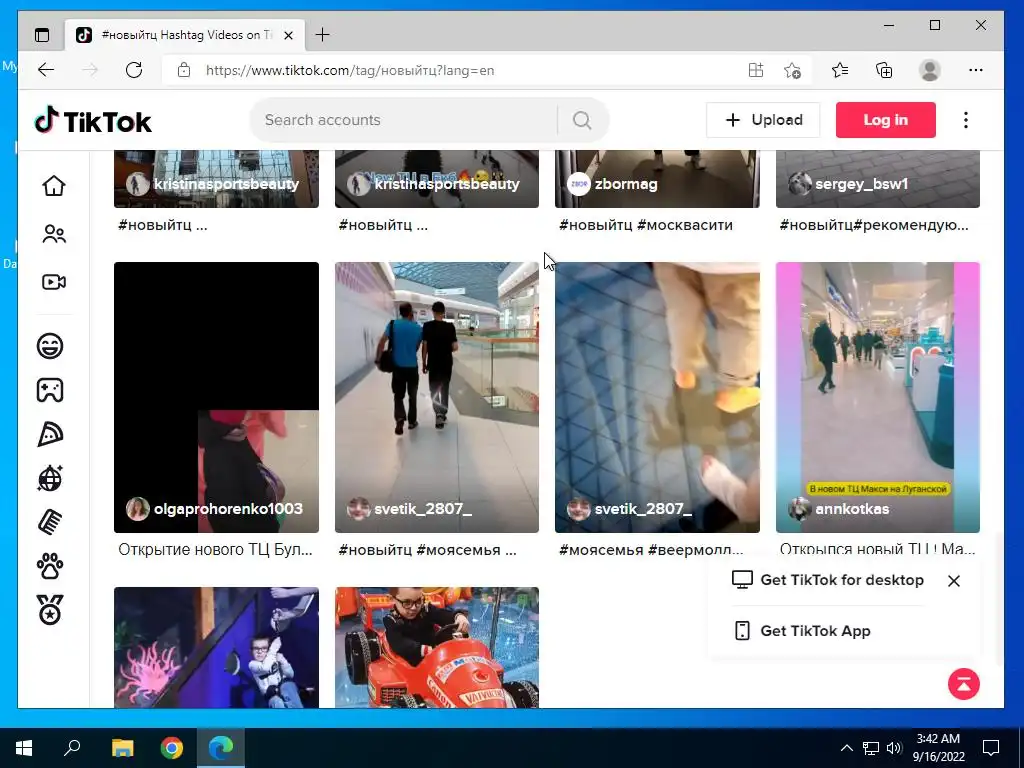The height and width of the screenshot is (768, 1024).
Task: Click caption '#новыйтц #москвасити'
Action: (x=646, y=225)
